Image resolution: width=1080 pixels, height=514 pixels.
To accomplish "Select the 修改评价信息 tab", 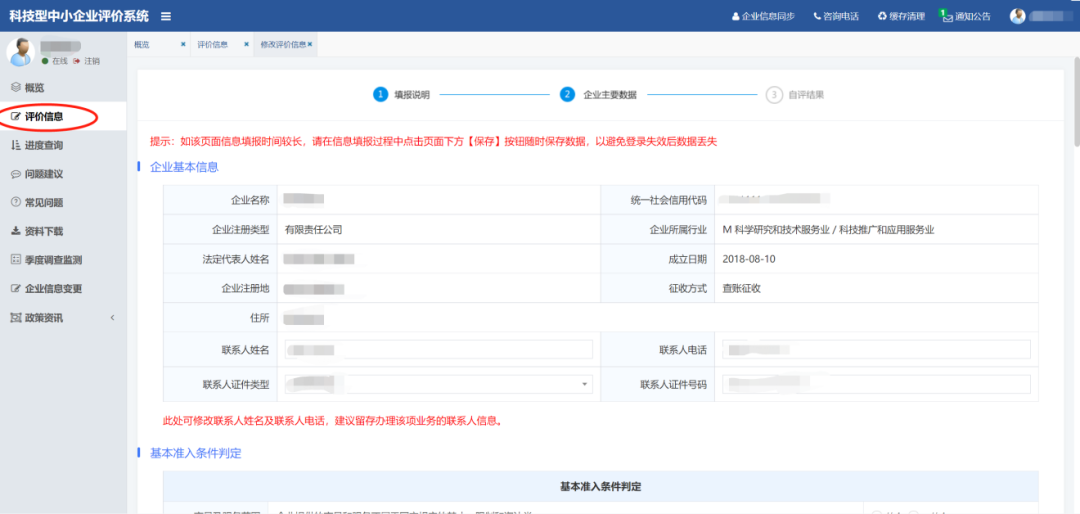I will click(x=283, y=45).
